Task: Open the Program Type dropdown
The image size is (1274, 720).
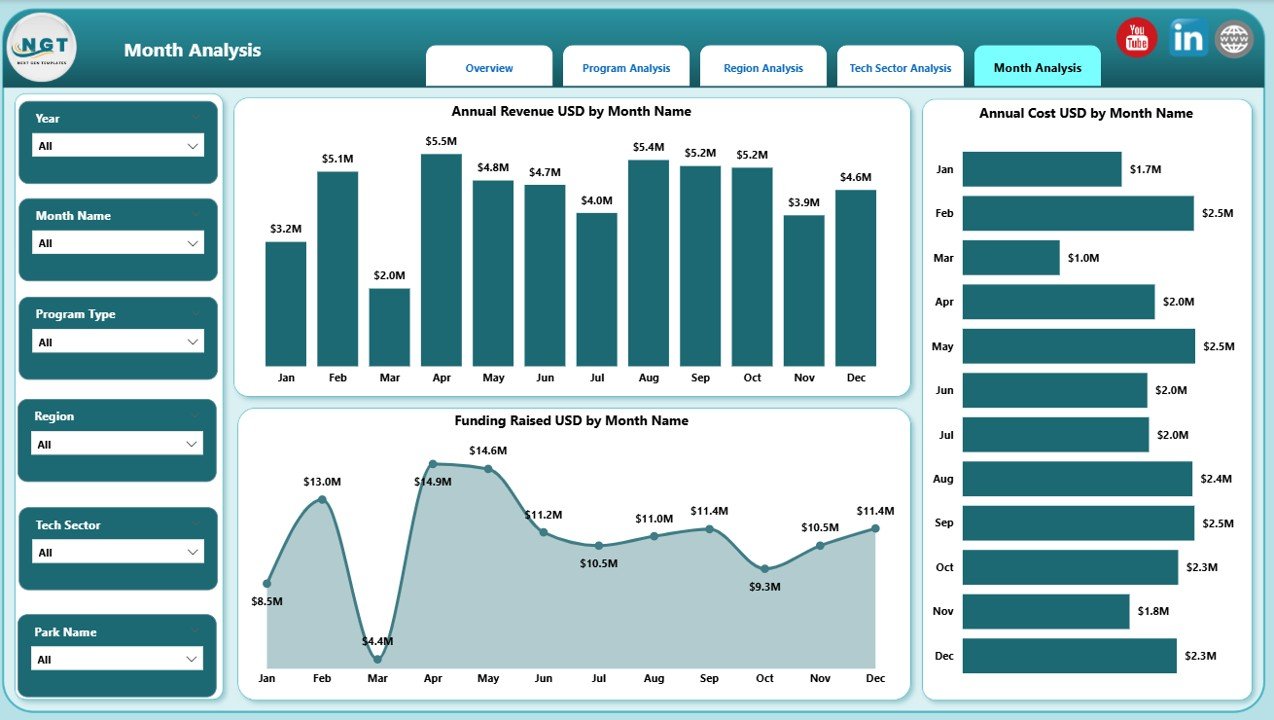Action: coord(196,342)
